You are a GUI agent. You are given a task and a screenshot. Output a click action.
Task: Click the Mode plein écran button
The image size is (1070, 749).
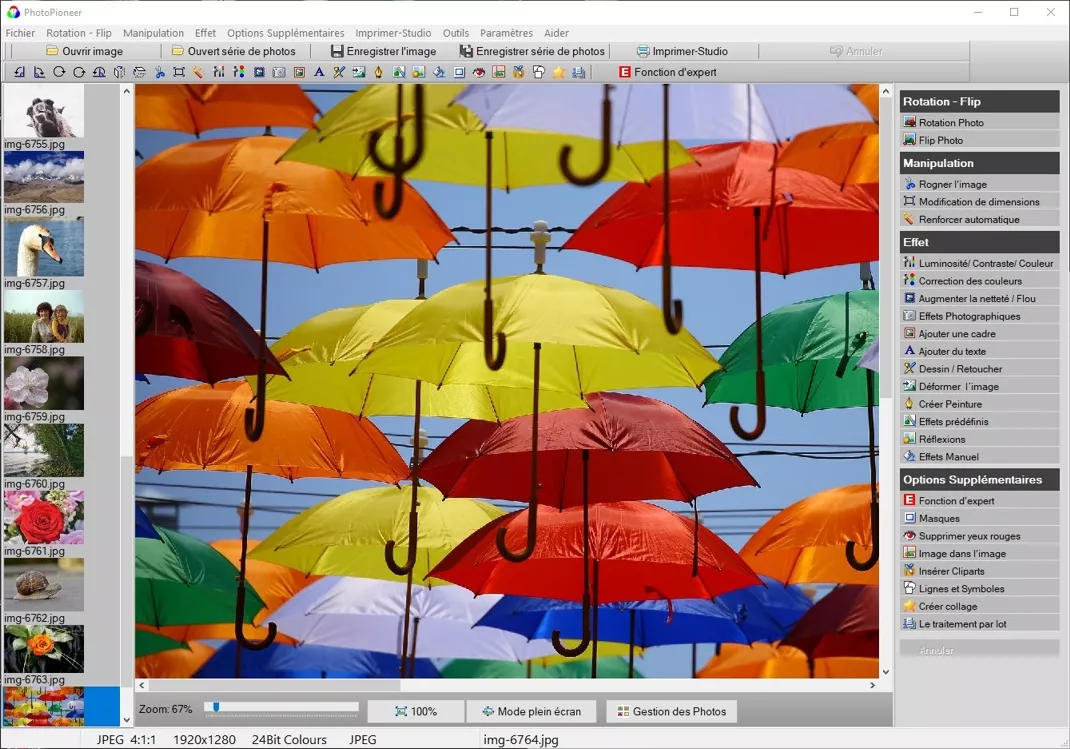point(531,711)
